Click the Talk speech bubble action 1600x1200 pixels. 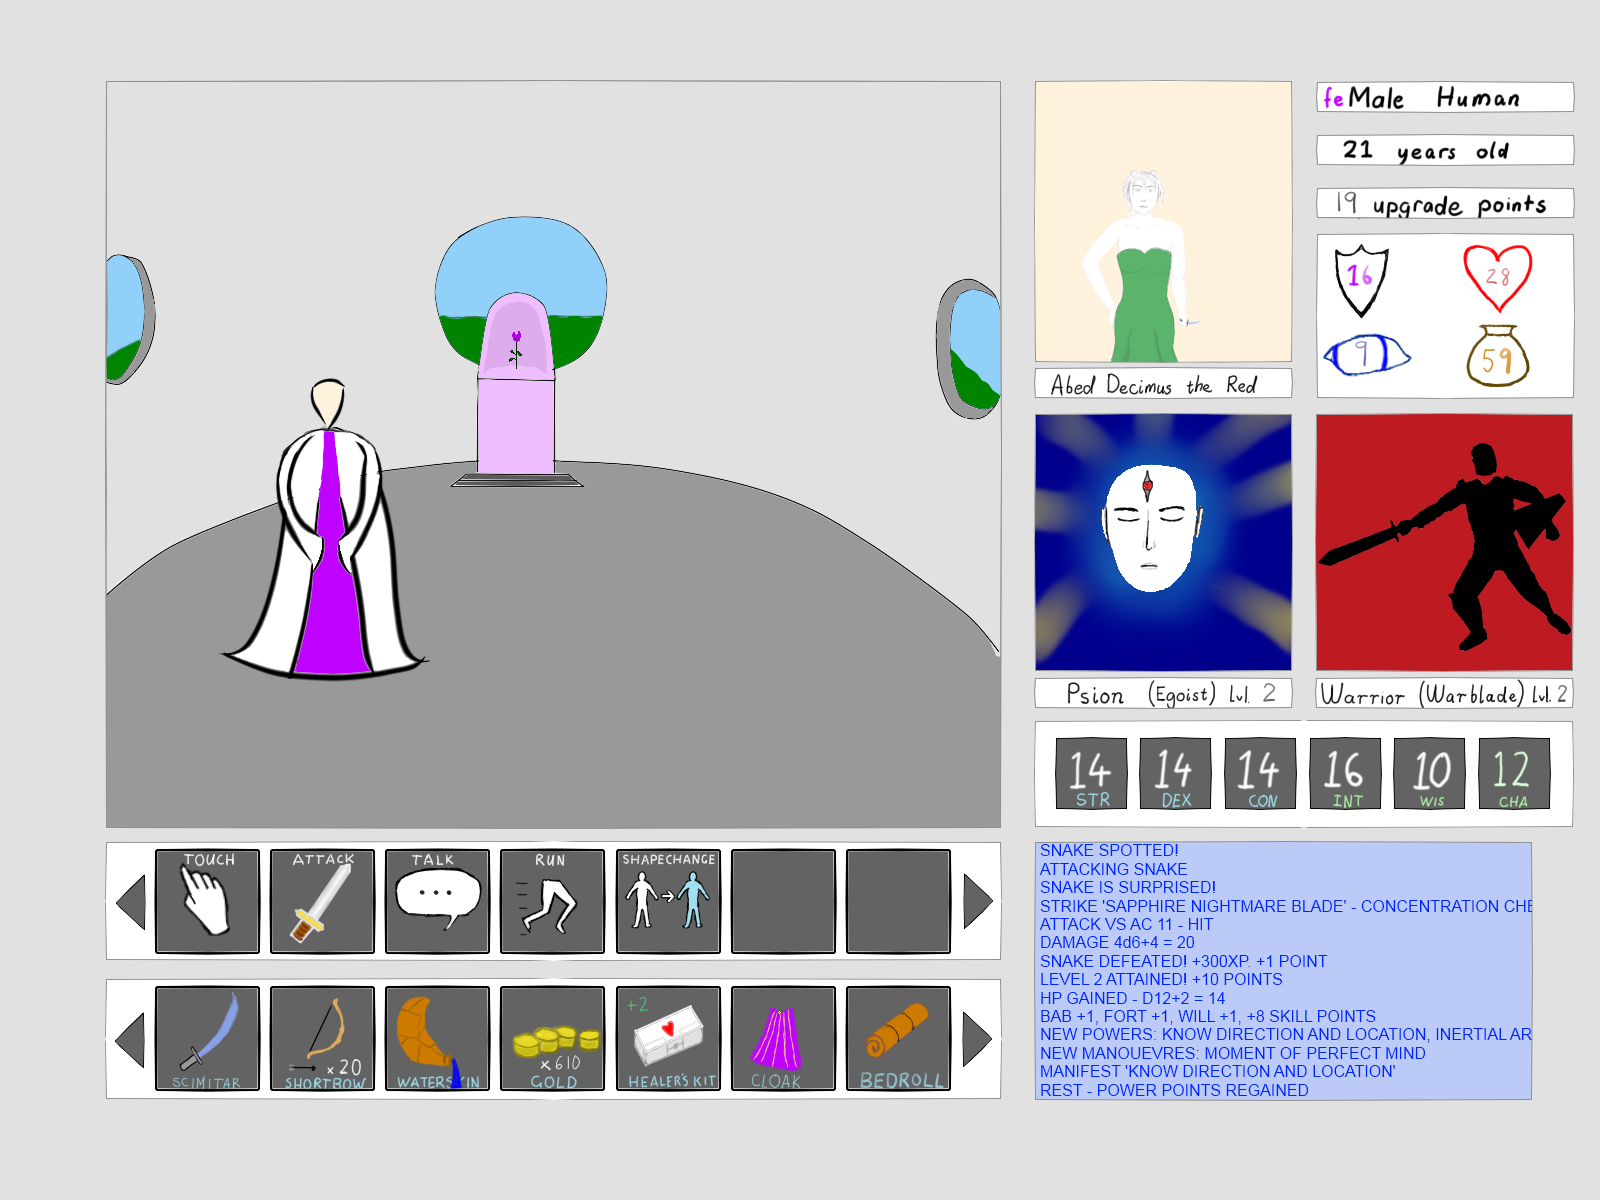point(437,901)
